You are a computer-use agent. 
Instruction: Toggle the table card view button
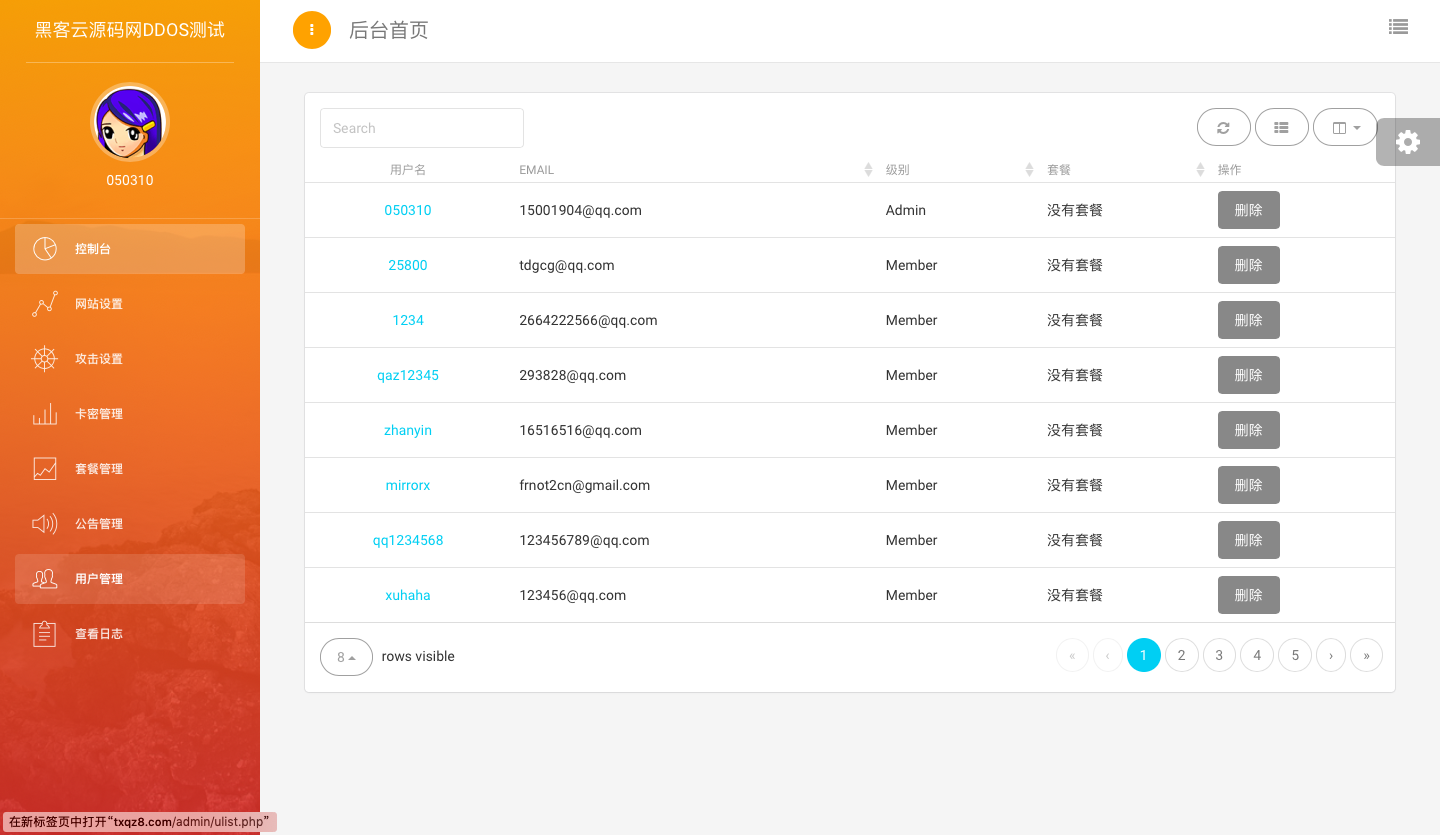pyautogui.click(x=1281, y=128)
